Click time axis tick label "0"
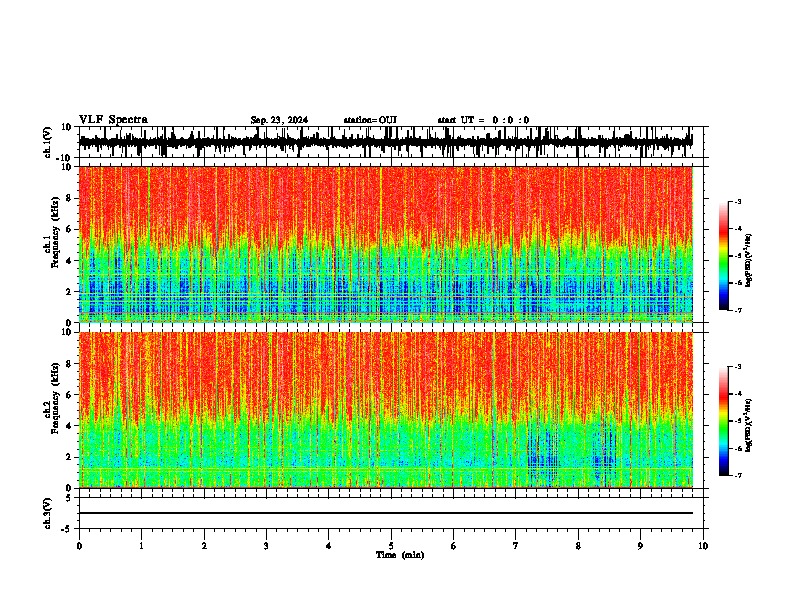 79,546
